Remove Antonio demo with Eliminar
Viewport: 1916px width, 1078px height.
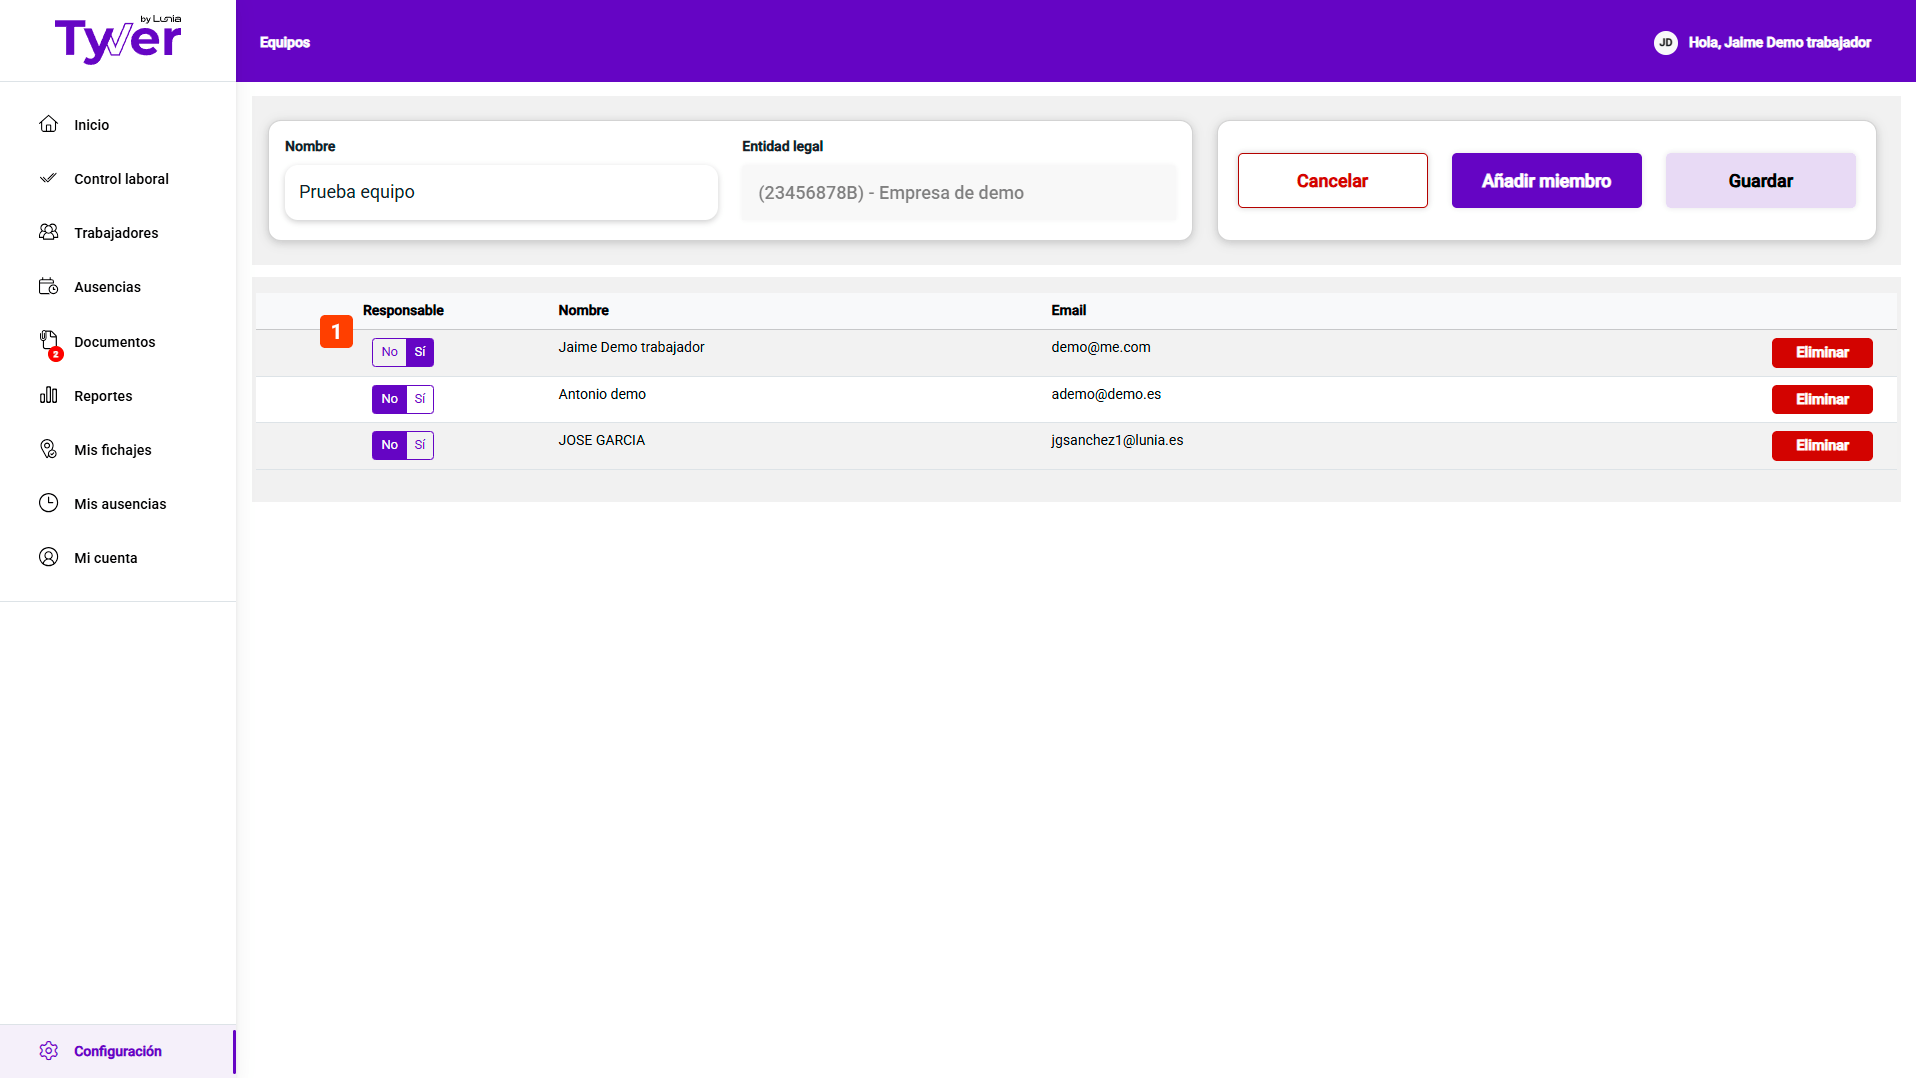[x=1822, y=399]
